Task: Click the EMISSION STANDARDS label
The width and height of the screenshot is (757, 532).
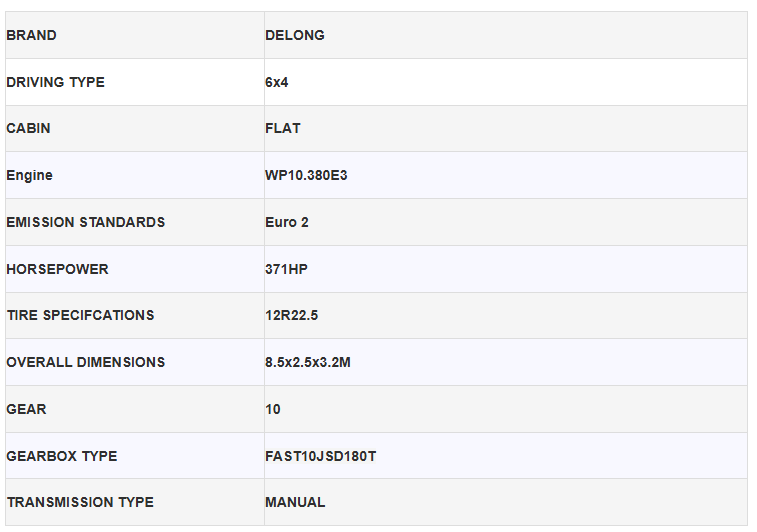Action: click(86, 222)
